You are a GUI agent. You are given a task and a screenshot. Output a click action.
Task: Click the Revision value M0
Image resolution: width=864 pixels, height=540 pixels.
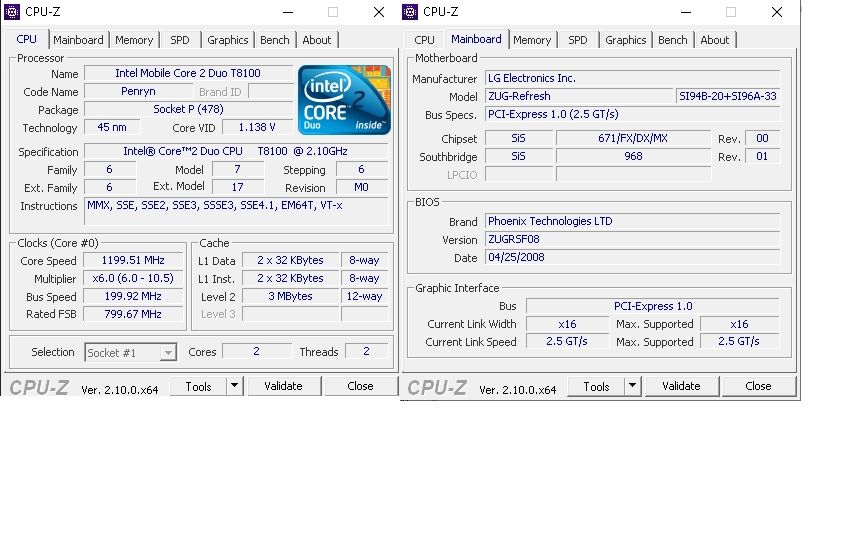(361, 187)
